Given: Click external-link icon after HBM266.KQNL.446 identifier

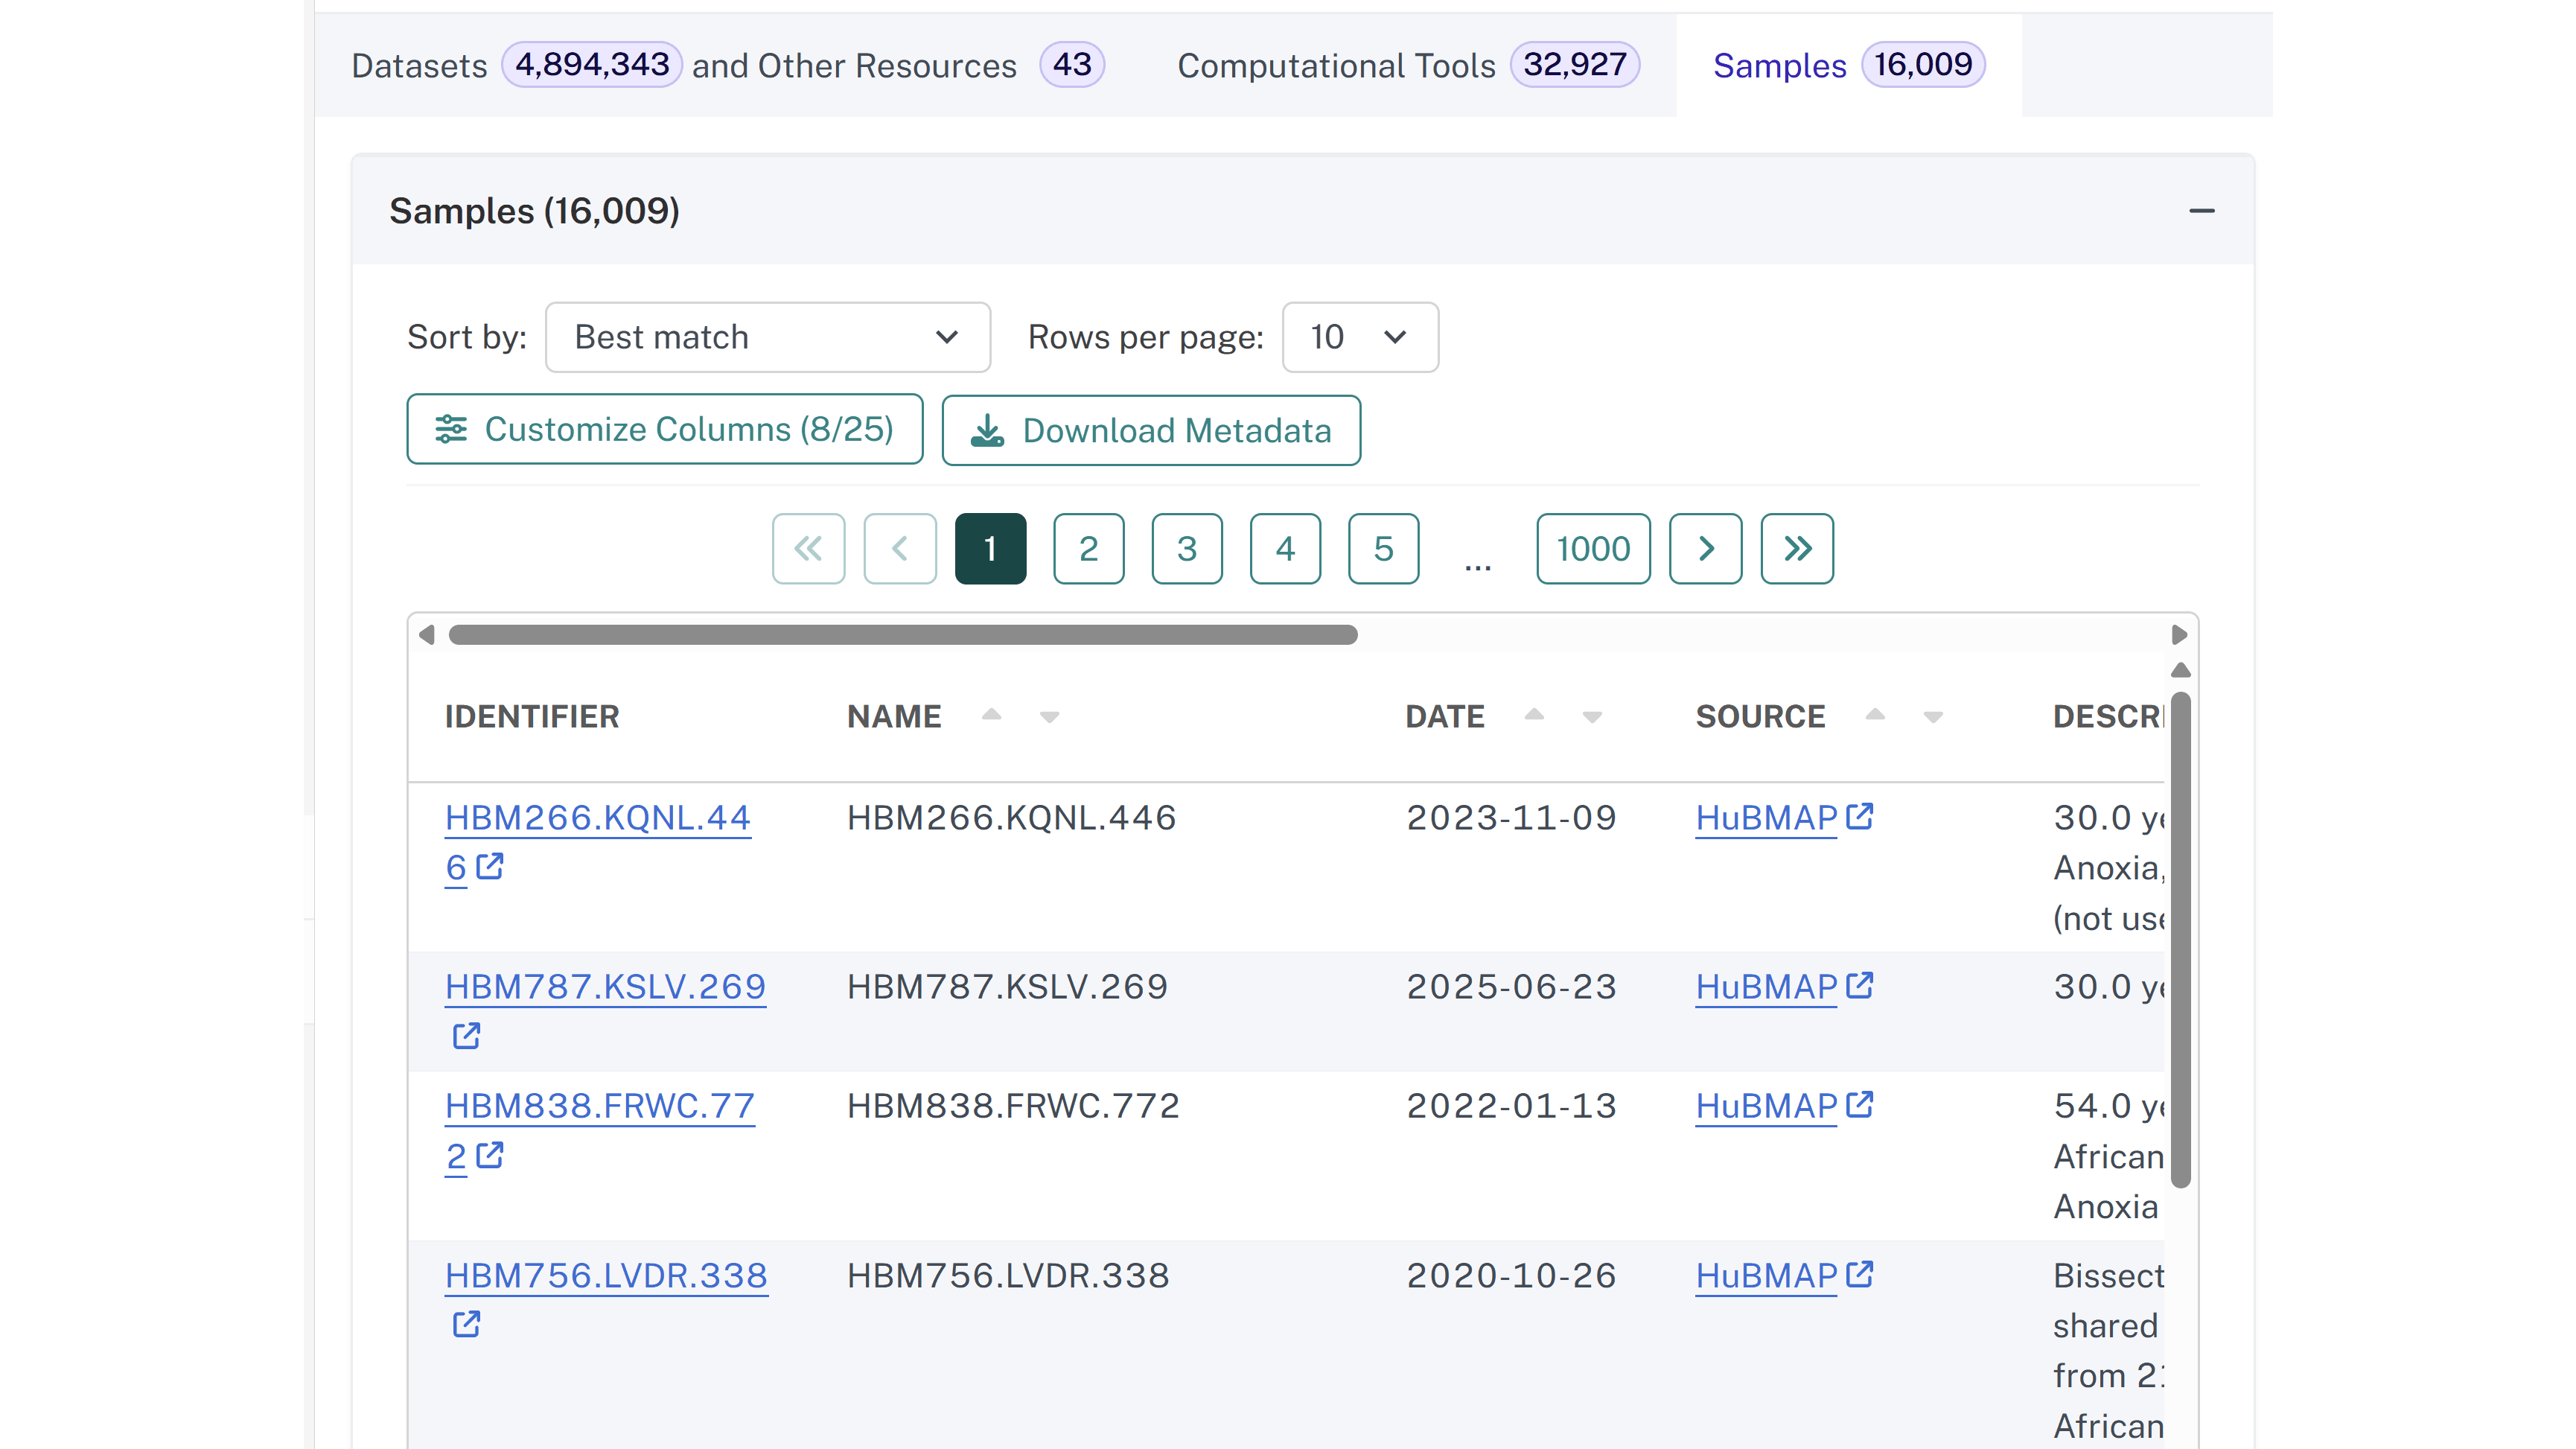Looking at the screenshot, I should point(489,866).
